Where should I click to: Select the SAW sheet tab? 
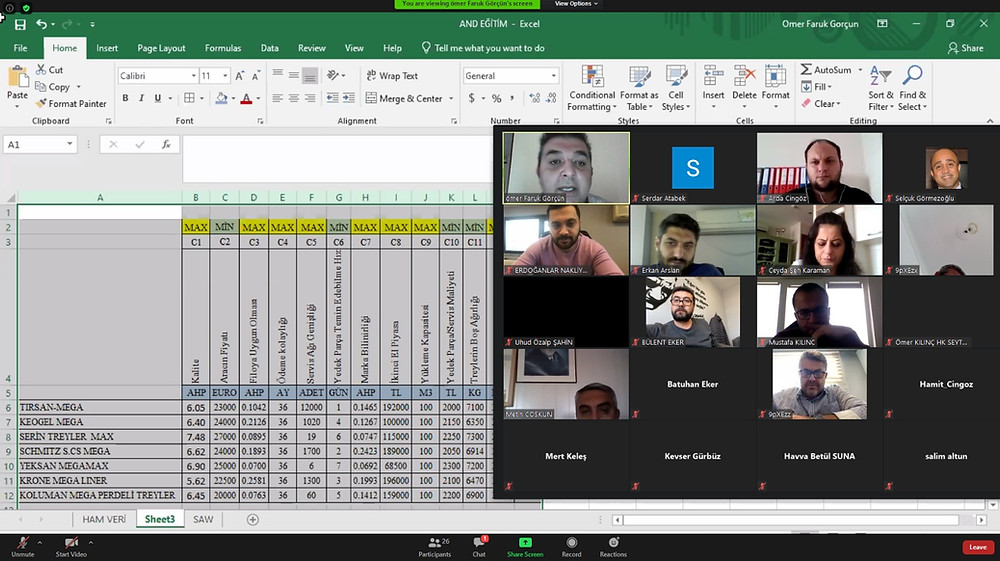[203, 520]
